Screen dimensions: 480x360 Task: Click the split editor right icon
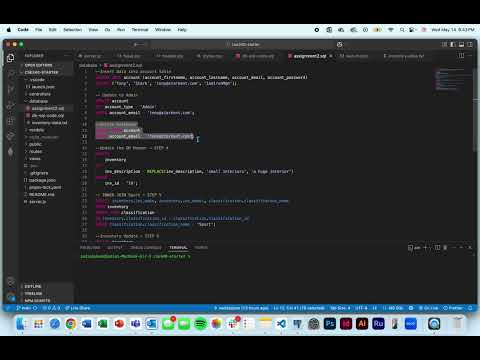(461, 56)
